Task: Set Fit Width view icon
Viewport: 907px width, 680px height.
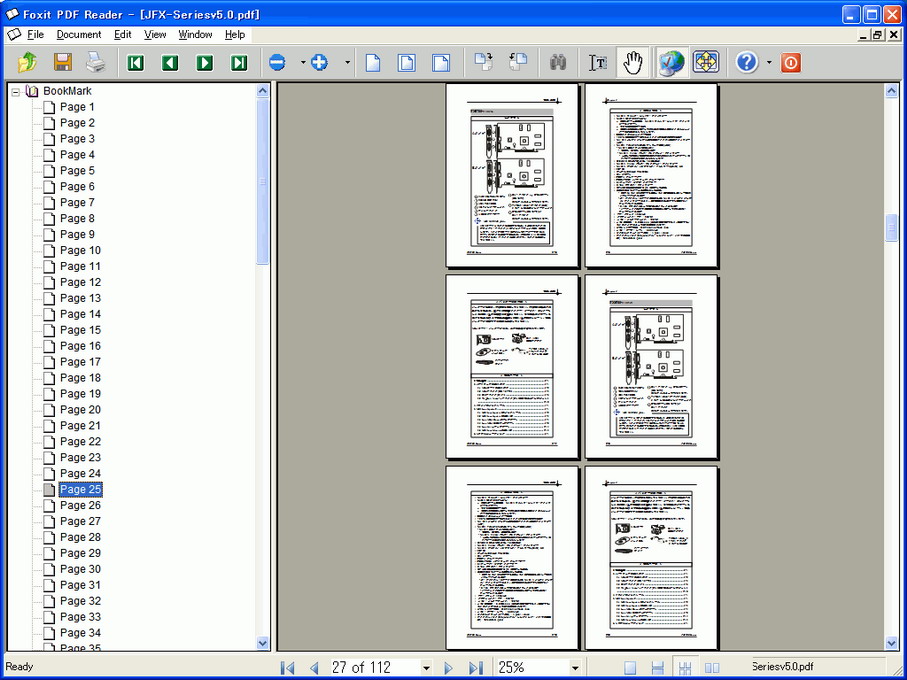Action: point(441,62)
